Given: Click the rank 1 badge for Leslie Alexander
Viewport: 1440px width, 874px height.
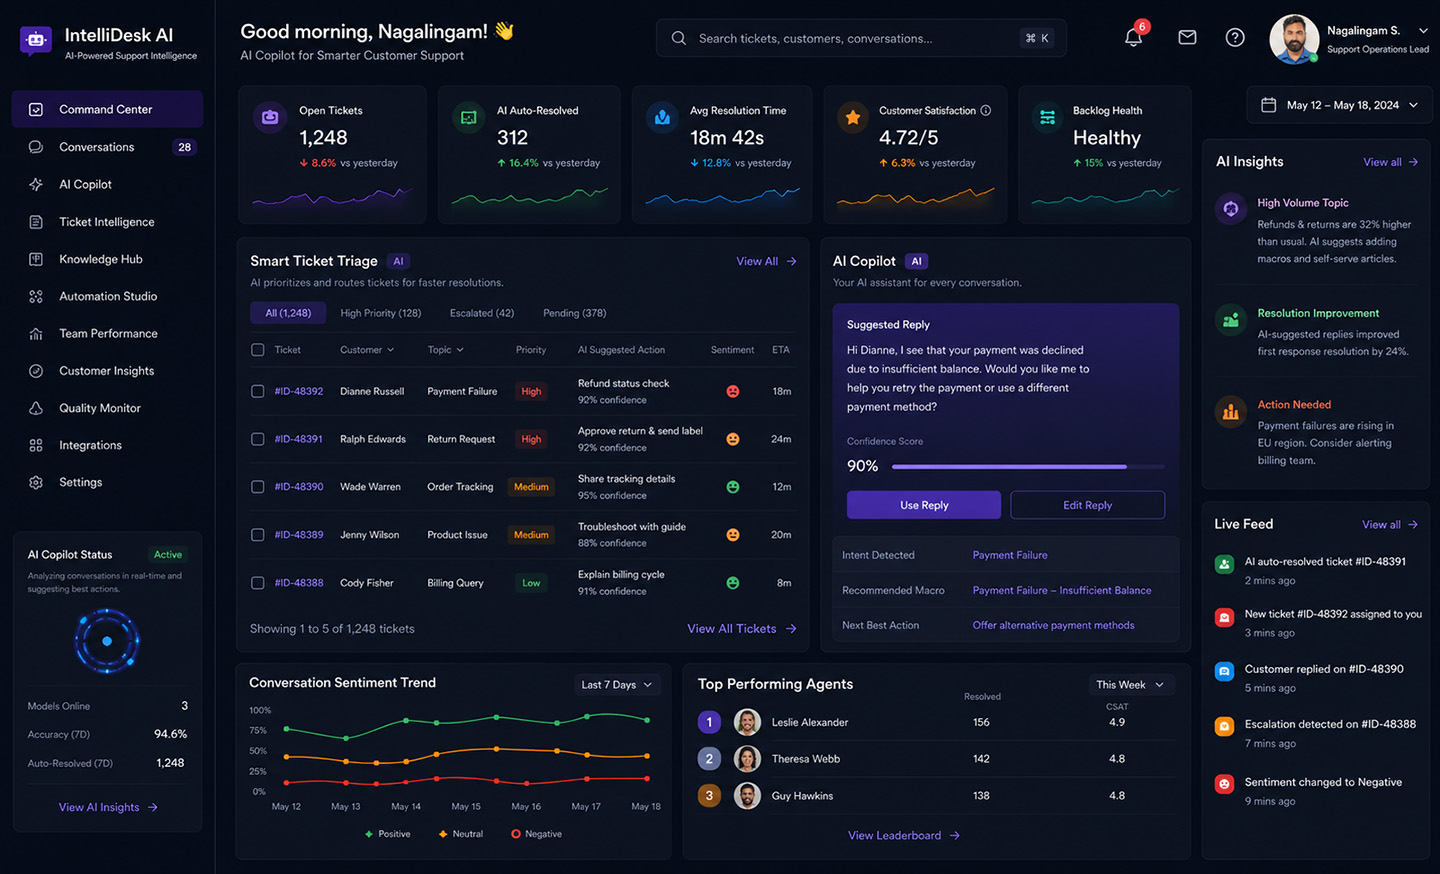Looking at the screenshot, I should (x=709, y=722).
